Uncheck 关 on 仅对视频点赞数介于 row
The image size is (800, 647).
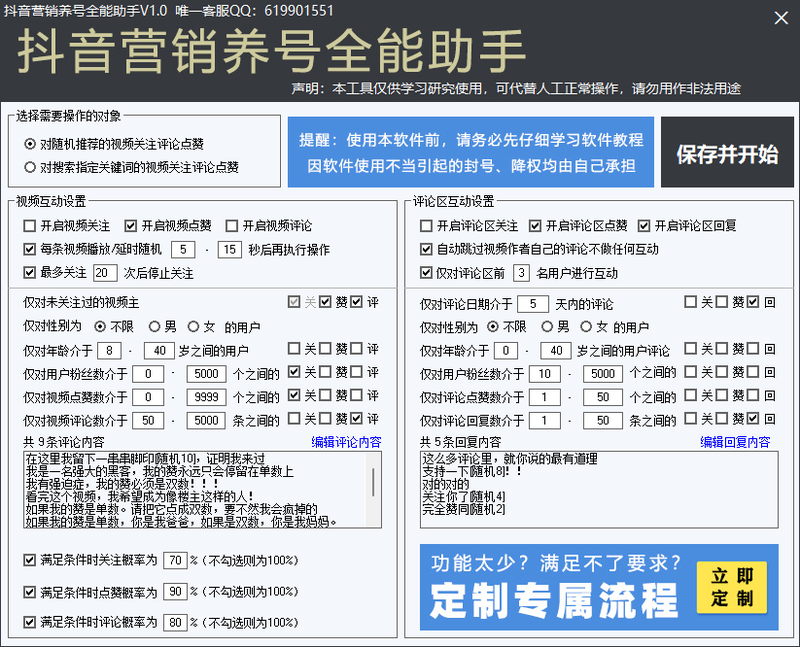pos(294,395)
